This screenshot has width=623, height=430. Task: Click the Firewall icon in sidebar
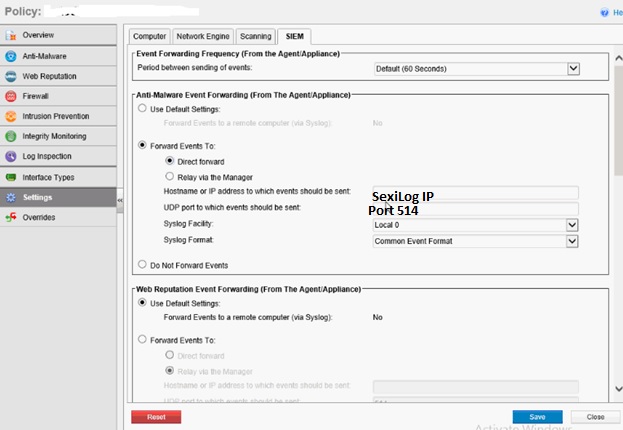(11, 96)
